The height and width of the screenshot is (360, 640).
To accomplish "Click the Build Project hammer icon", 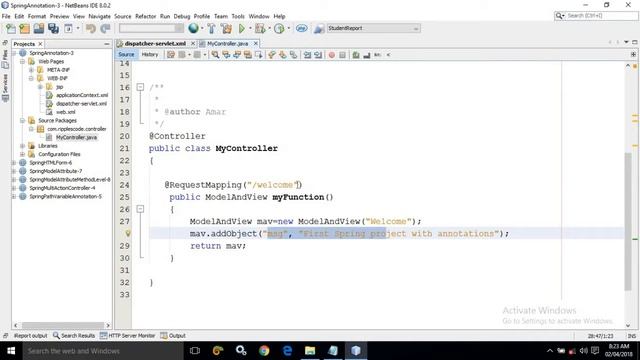I will click(x=211, y=28).
